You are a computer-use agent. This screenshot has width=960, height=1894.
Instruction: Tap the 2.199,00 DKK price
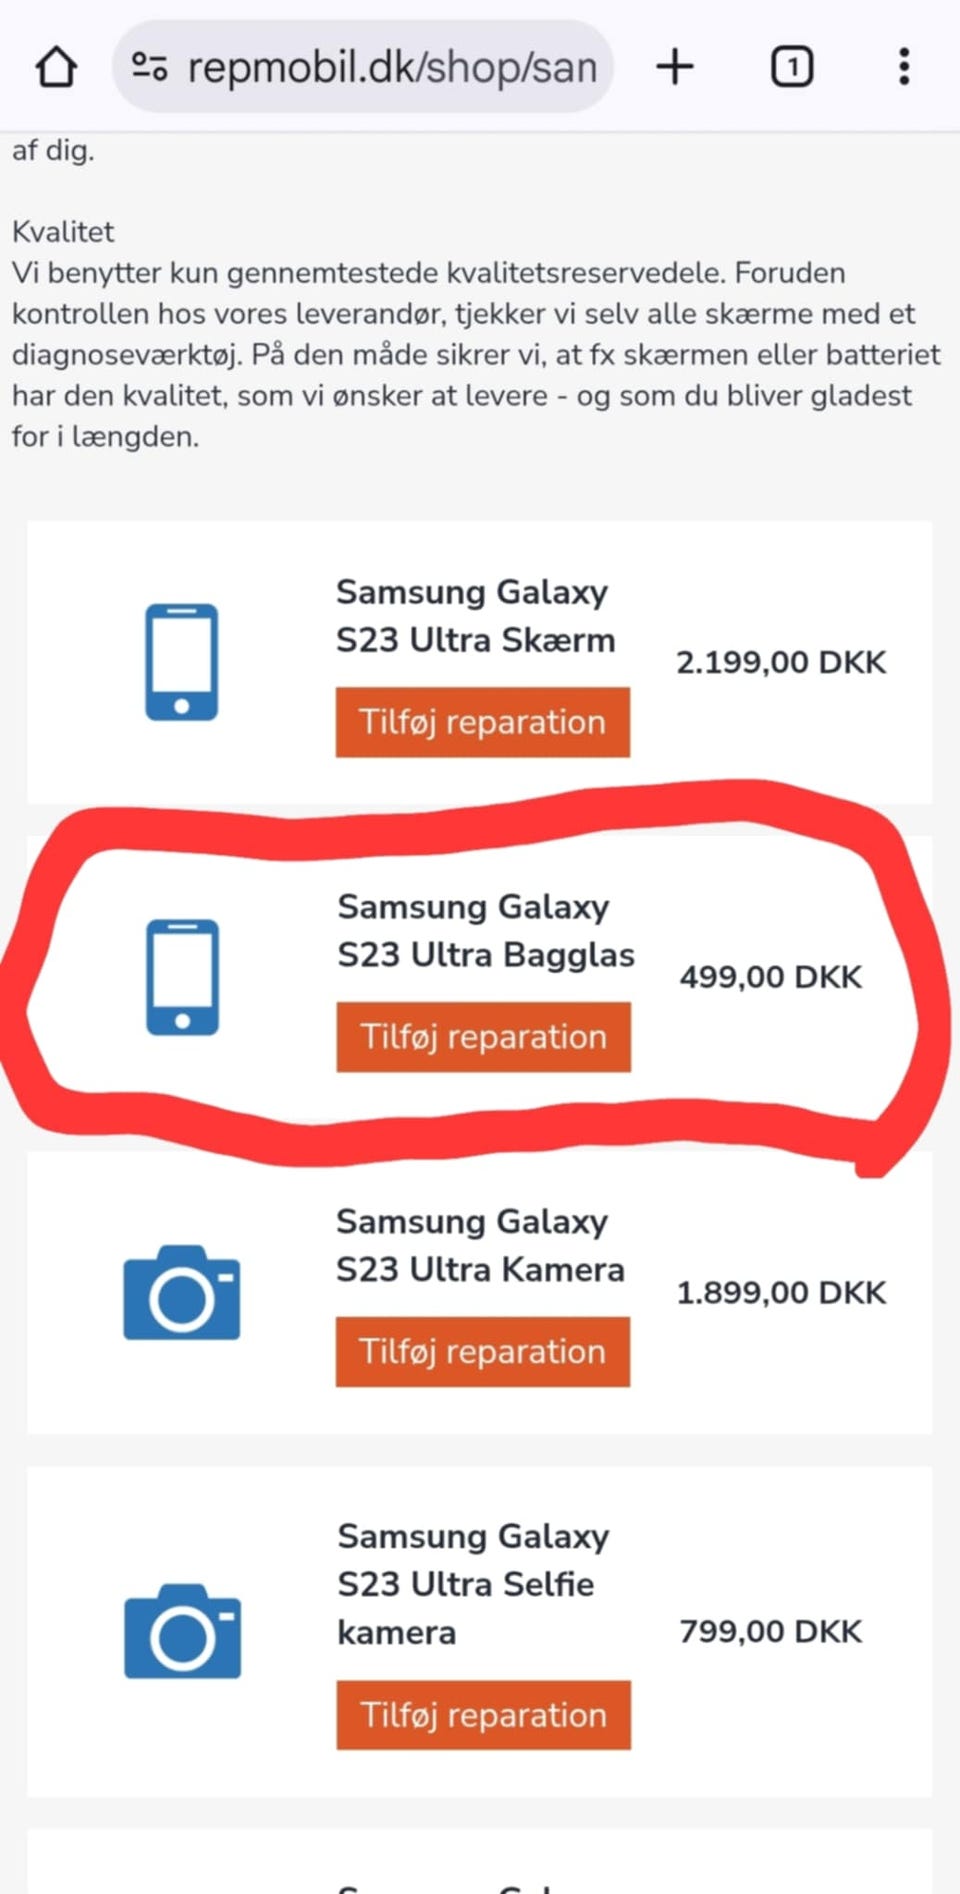[781, 662]
